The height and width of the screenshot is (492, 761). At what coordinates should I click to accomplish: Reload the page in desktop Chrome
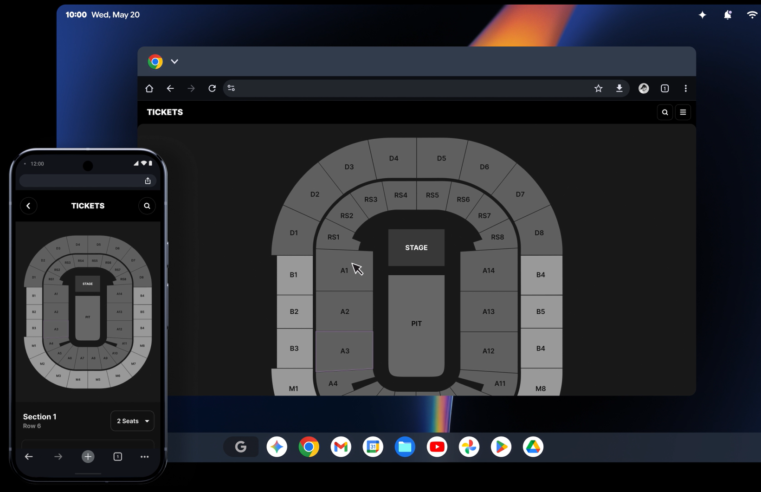212,88
